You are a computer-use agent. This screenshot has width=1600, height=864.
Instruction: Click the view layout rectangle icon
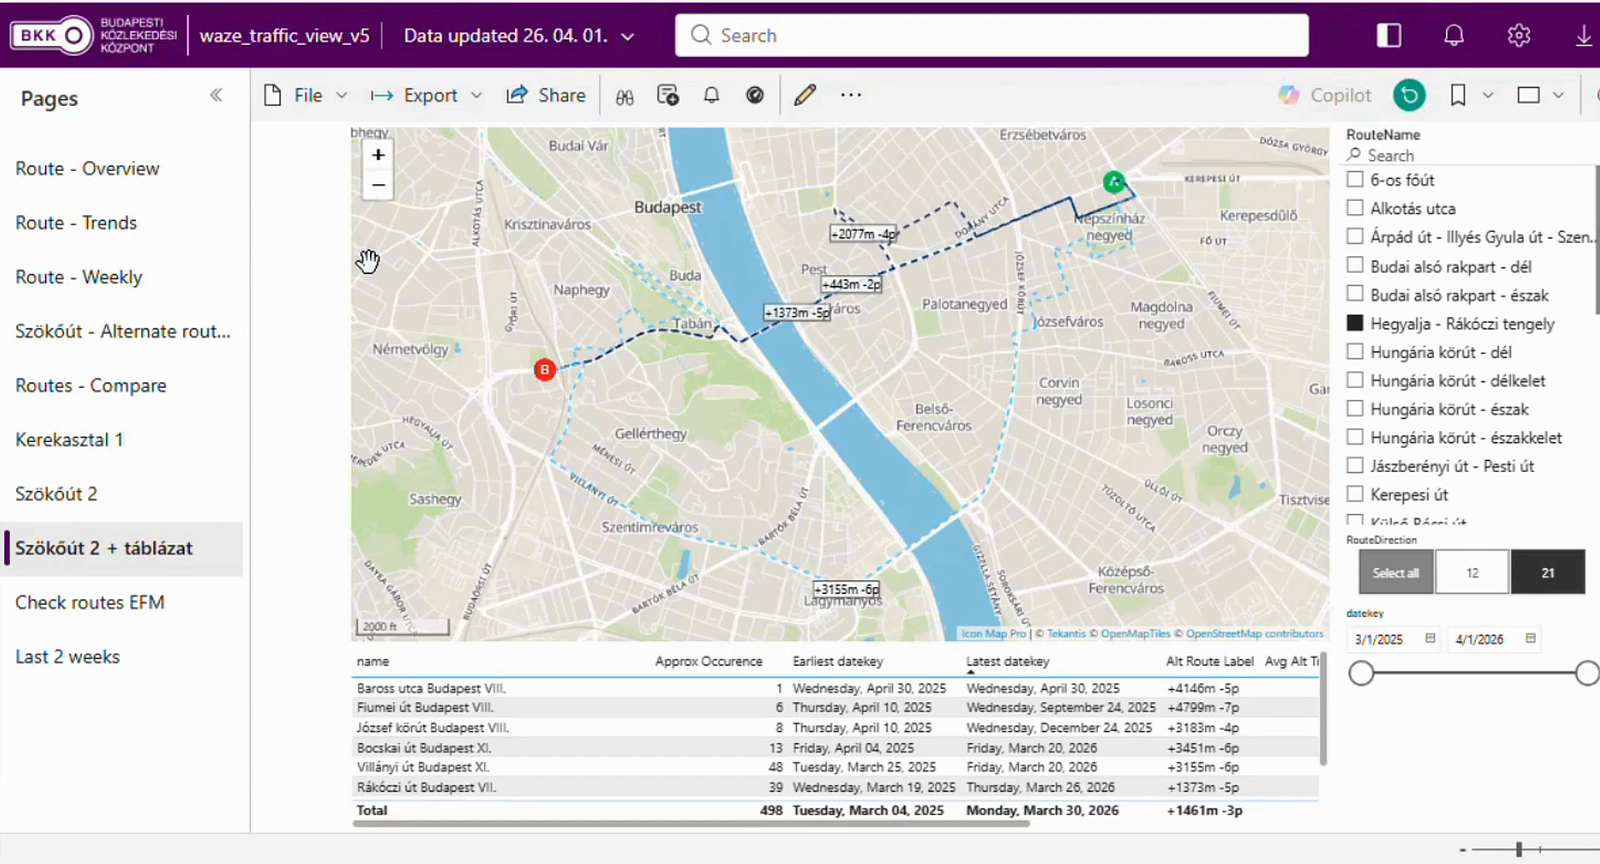click(x=1528, y=95)
